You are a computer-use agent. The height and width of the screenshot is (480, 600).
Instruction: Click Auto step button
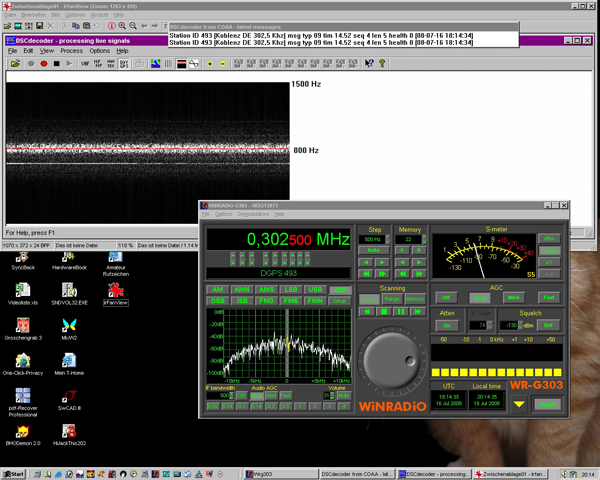(x=373, y=250)
